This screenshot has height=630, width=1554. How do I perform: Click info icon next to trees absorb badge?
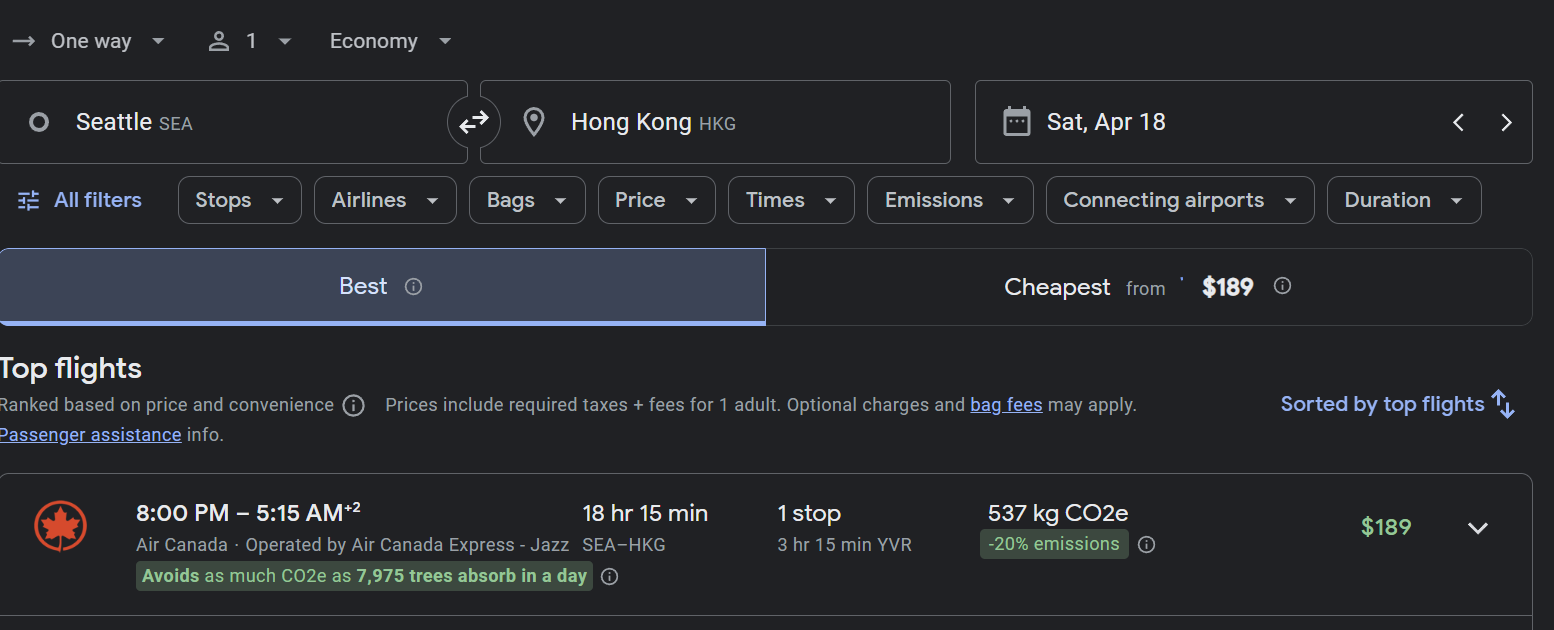(609, 577)
